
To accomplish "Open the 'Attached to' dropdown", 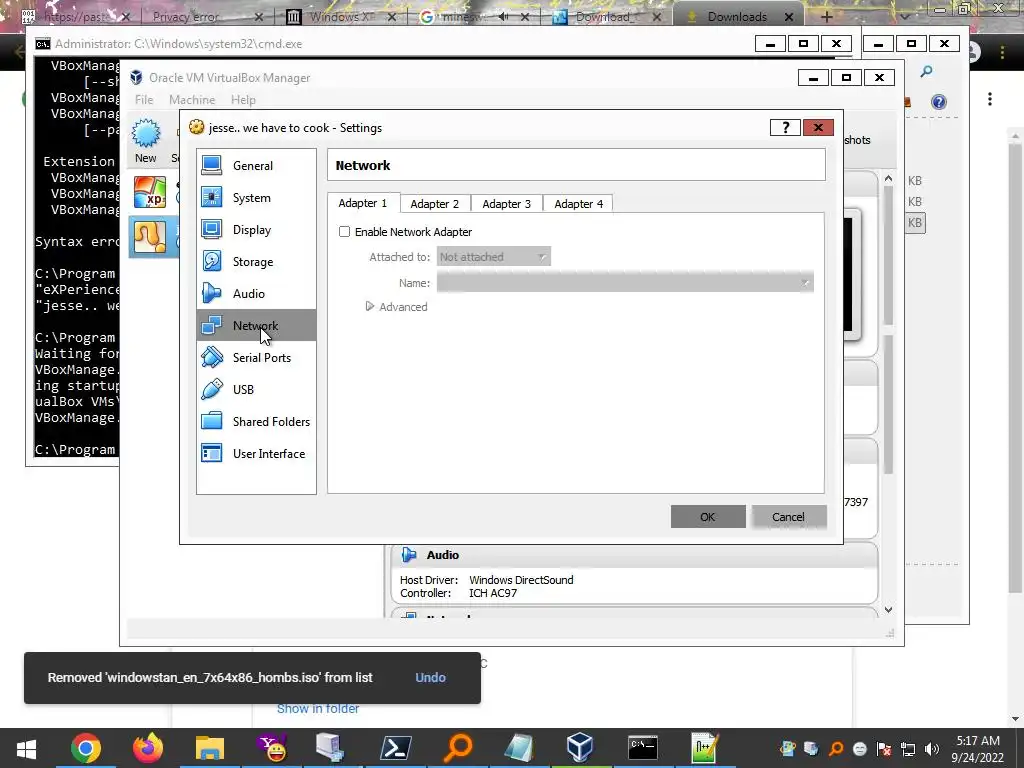I will pos(494,257).
